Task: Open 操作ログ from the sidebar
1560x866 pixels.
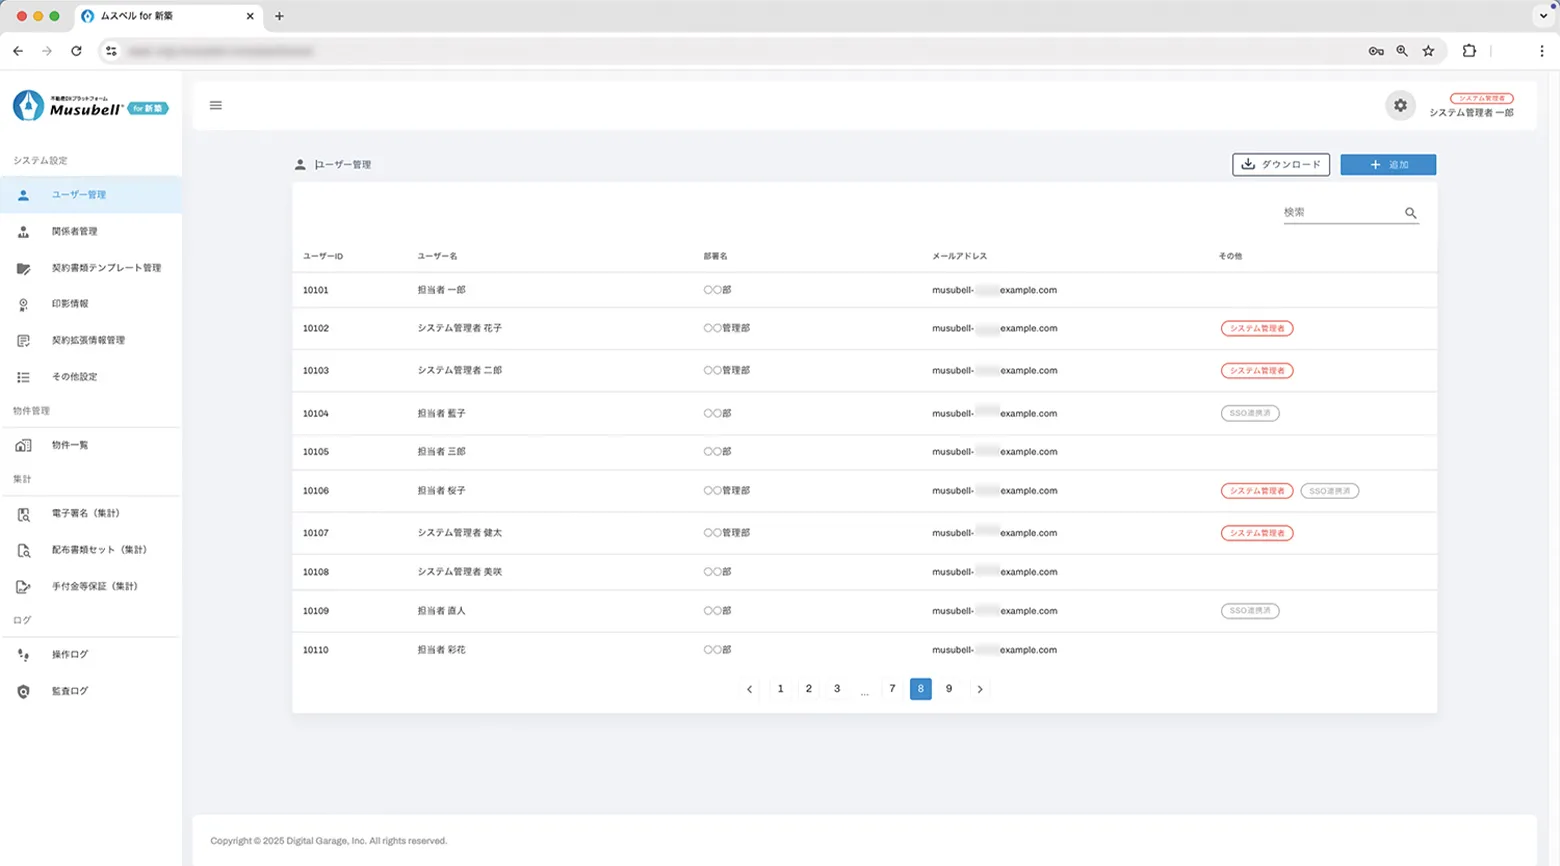Action: (x=70, y=654)
